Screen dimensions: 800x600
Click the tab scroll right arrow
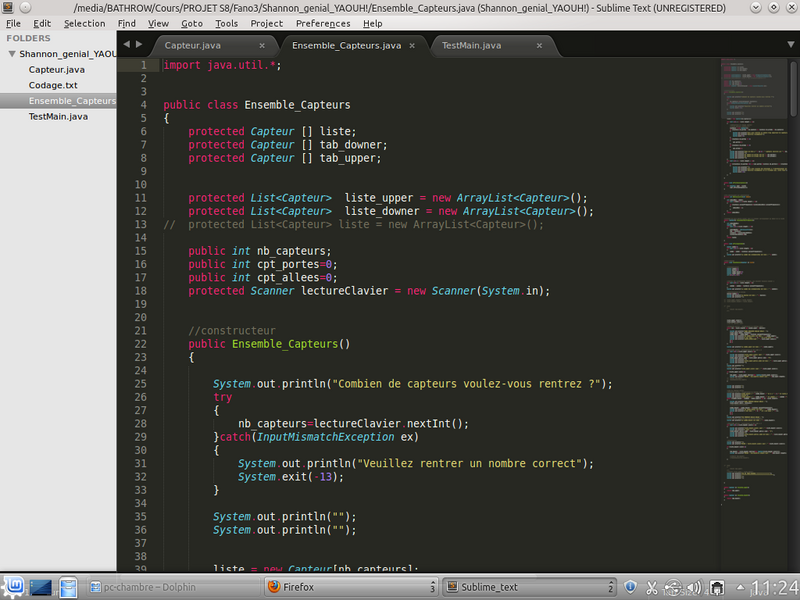[138, 45]
